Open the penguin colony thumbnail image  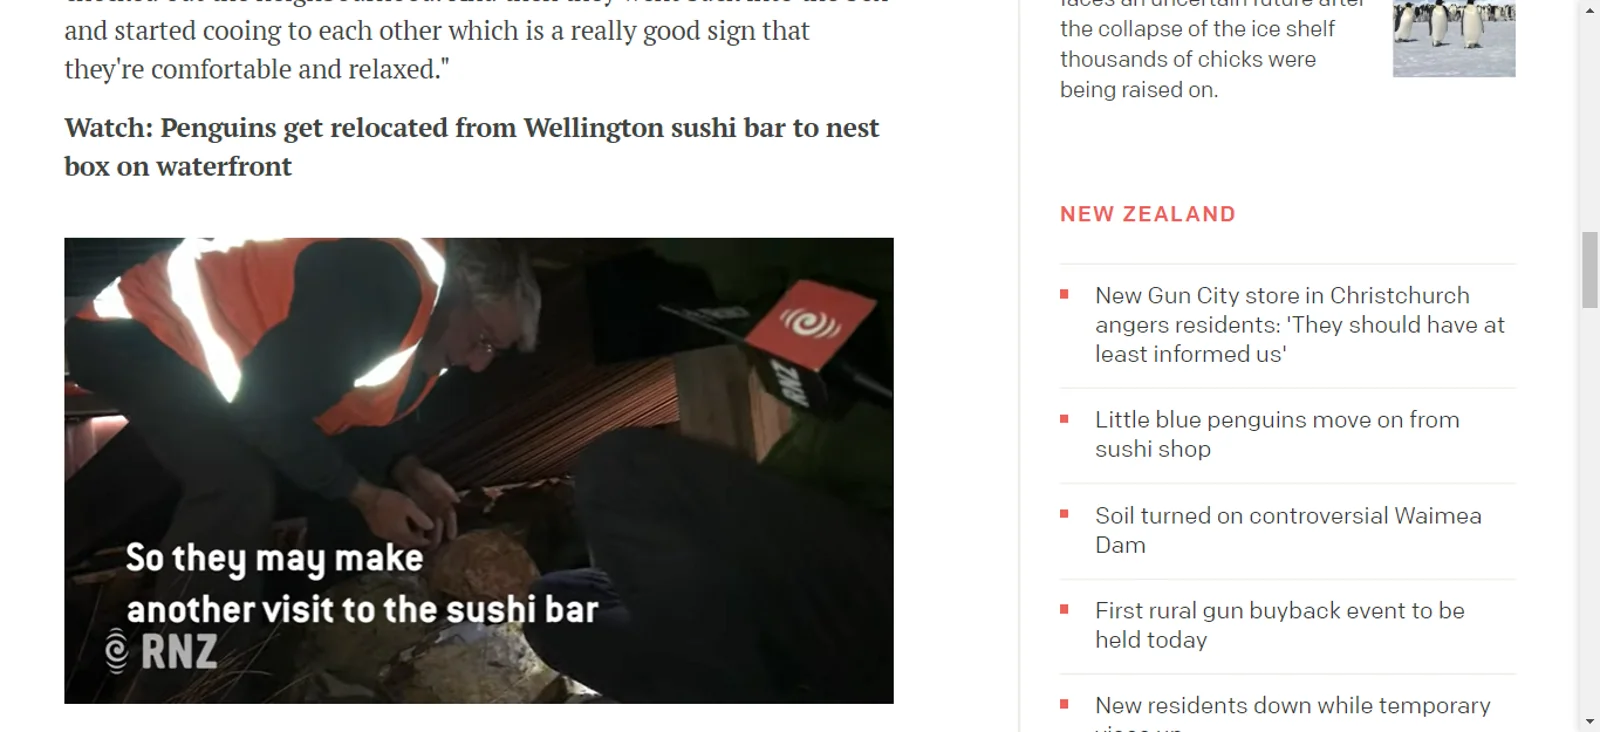(x=1454, y=38)
